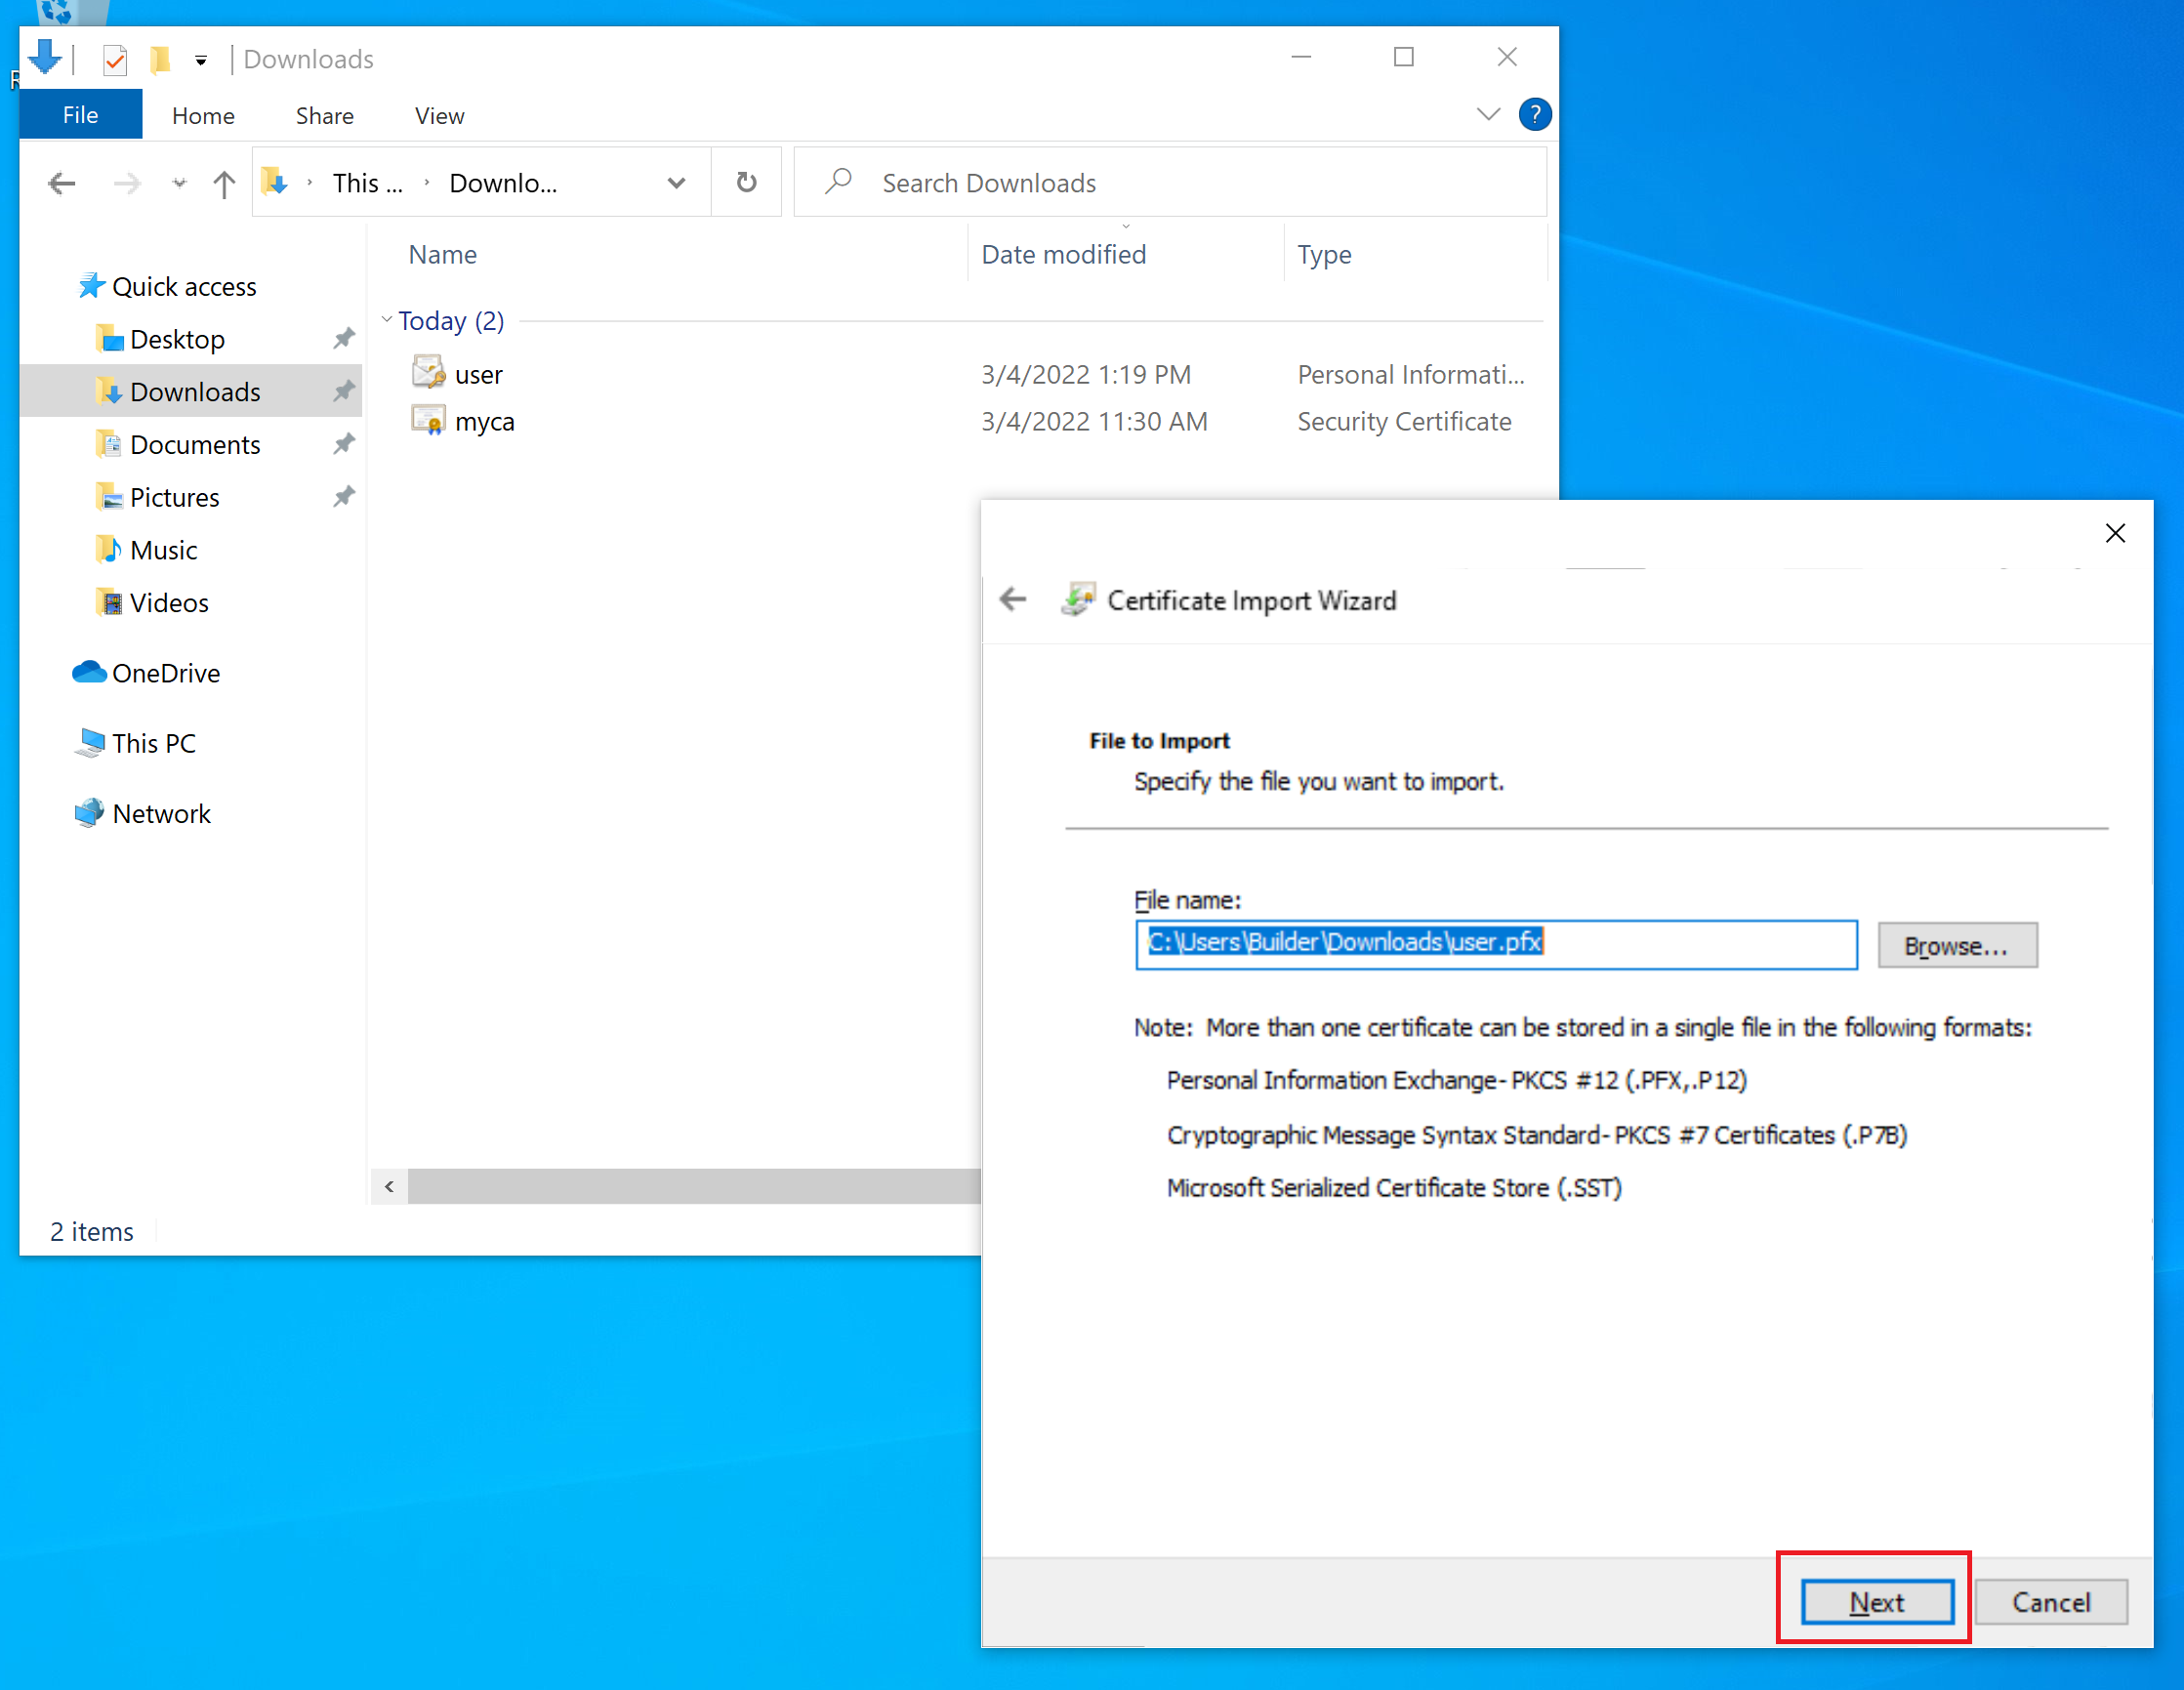
Task: Click Cancel in the Certificate Import Wizard
Action: [x=2050, y=1602]
